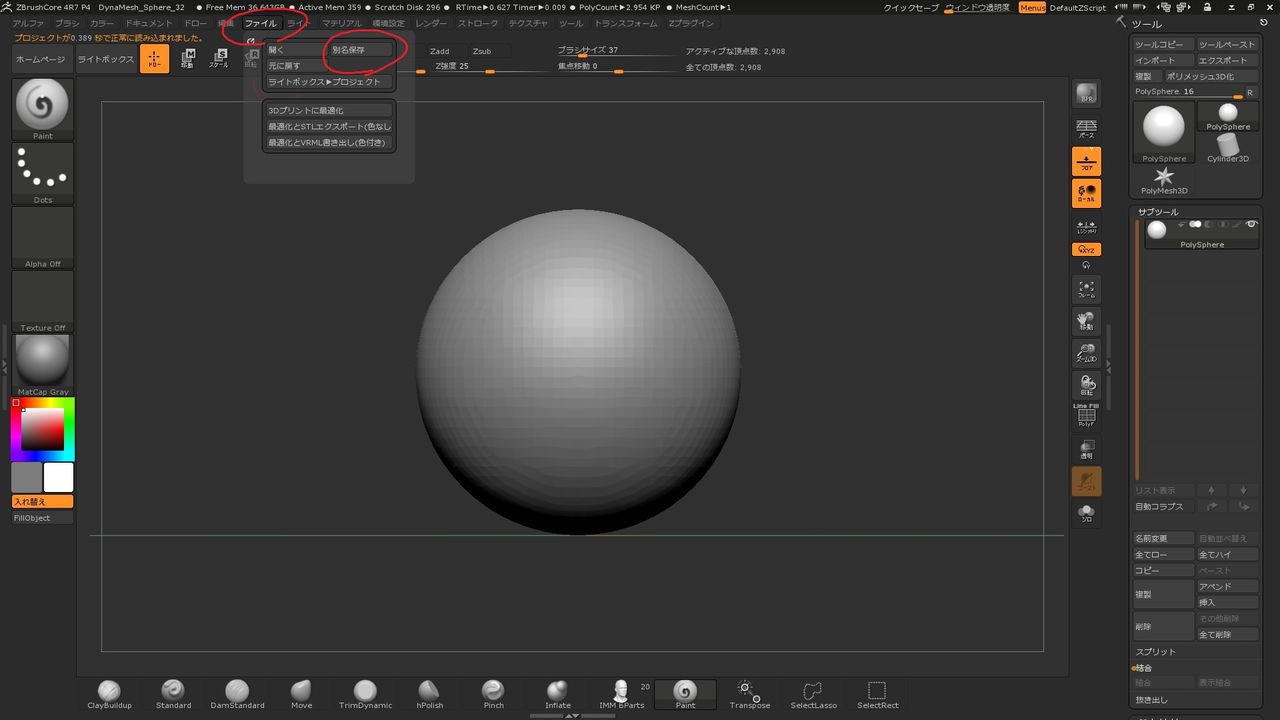Viewport: 1280px width, 720px height.
Task: Toggle the Floor (フロア) grid
Action: coord(1086,161)
